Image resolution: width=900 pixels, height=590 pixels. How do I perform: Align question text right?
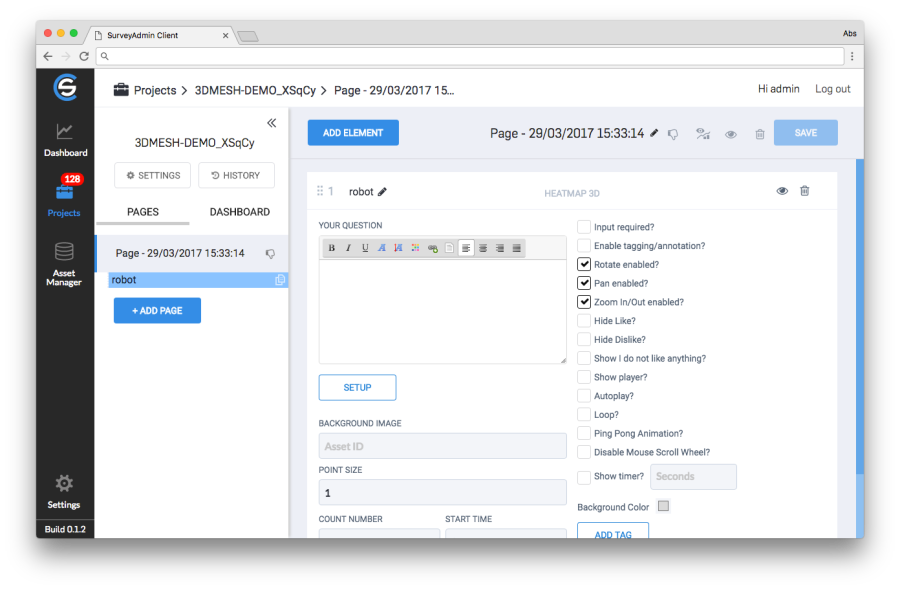(500, 248)
